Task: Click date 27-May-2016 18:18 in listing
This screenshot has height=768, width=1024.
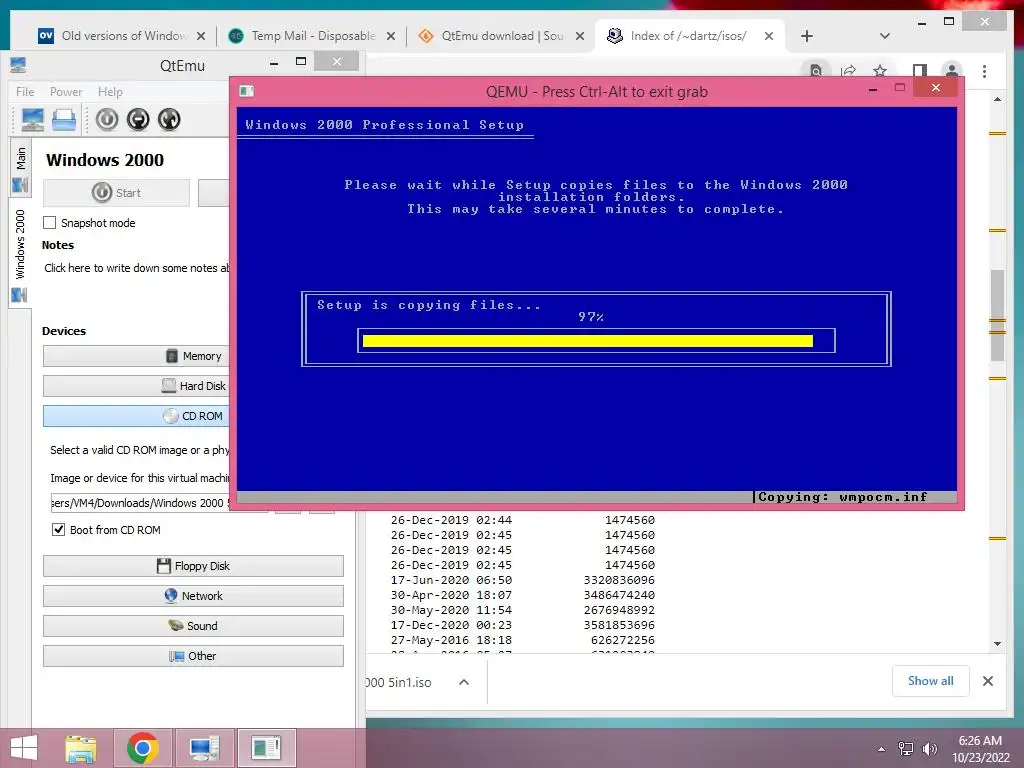Action: 451,640
